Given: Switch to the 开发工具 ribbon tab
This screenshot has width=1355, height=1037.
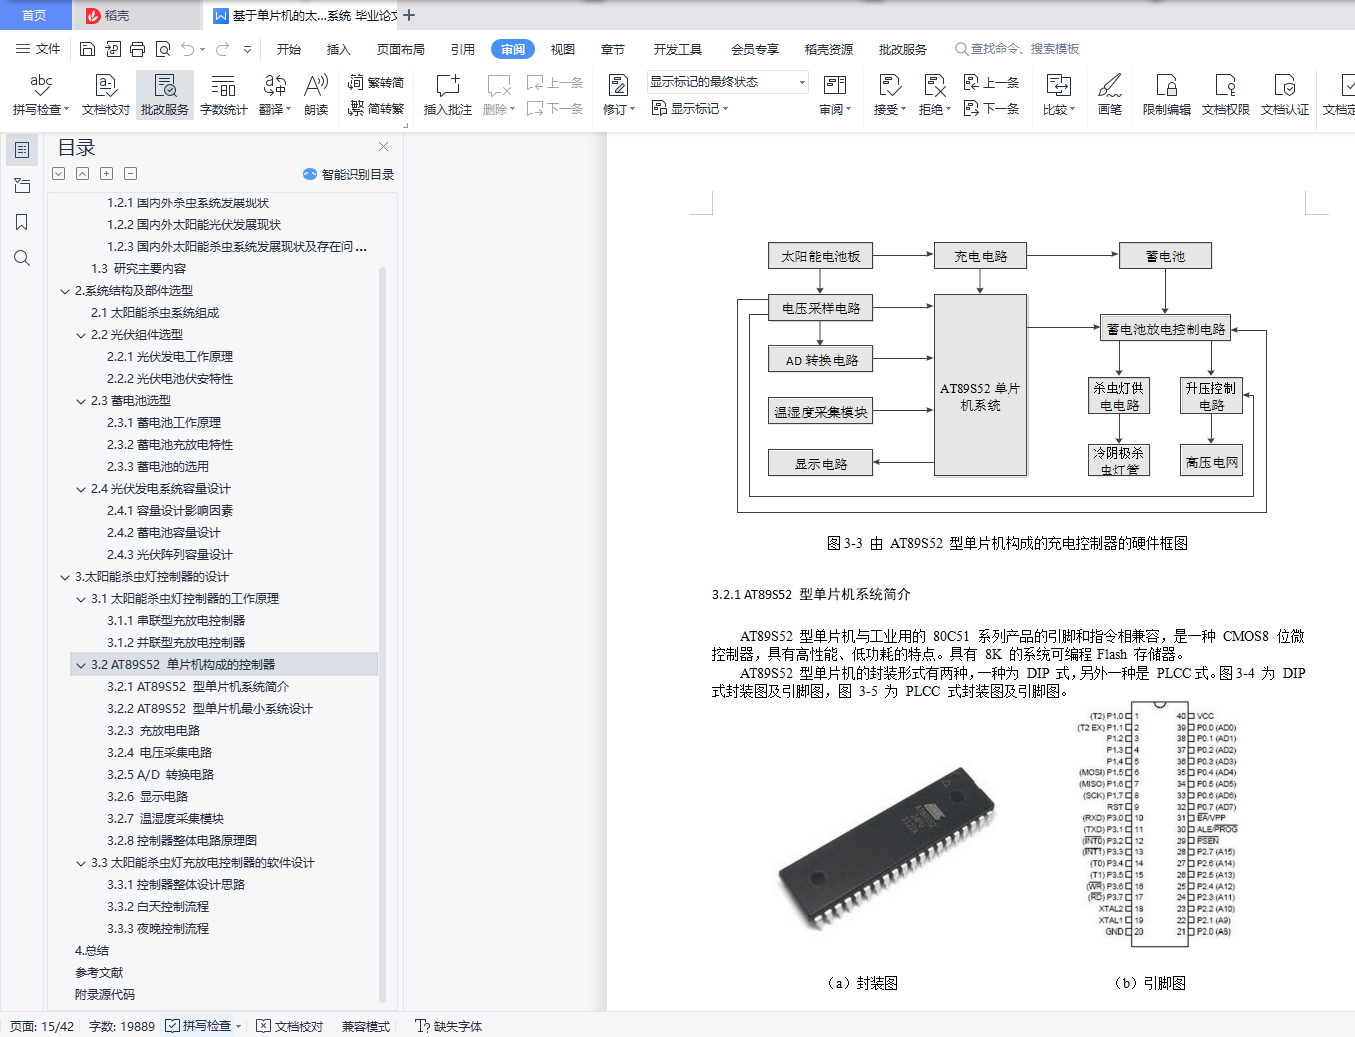Looking at the screenshot, I should click(678, 49).
